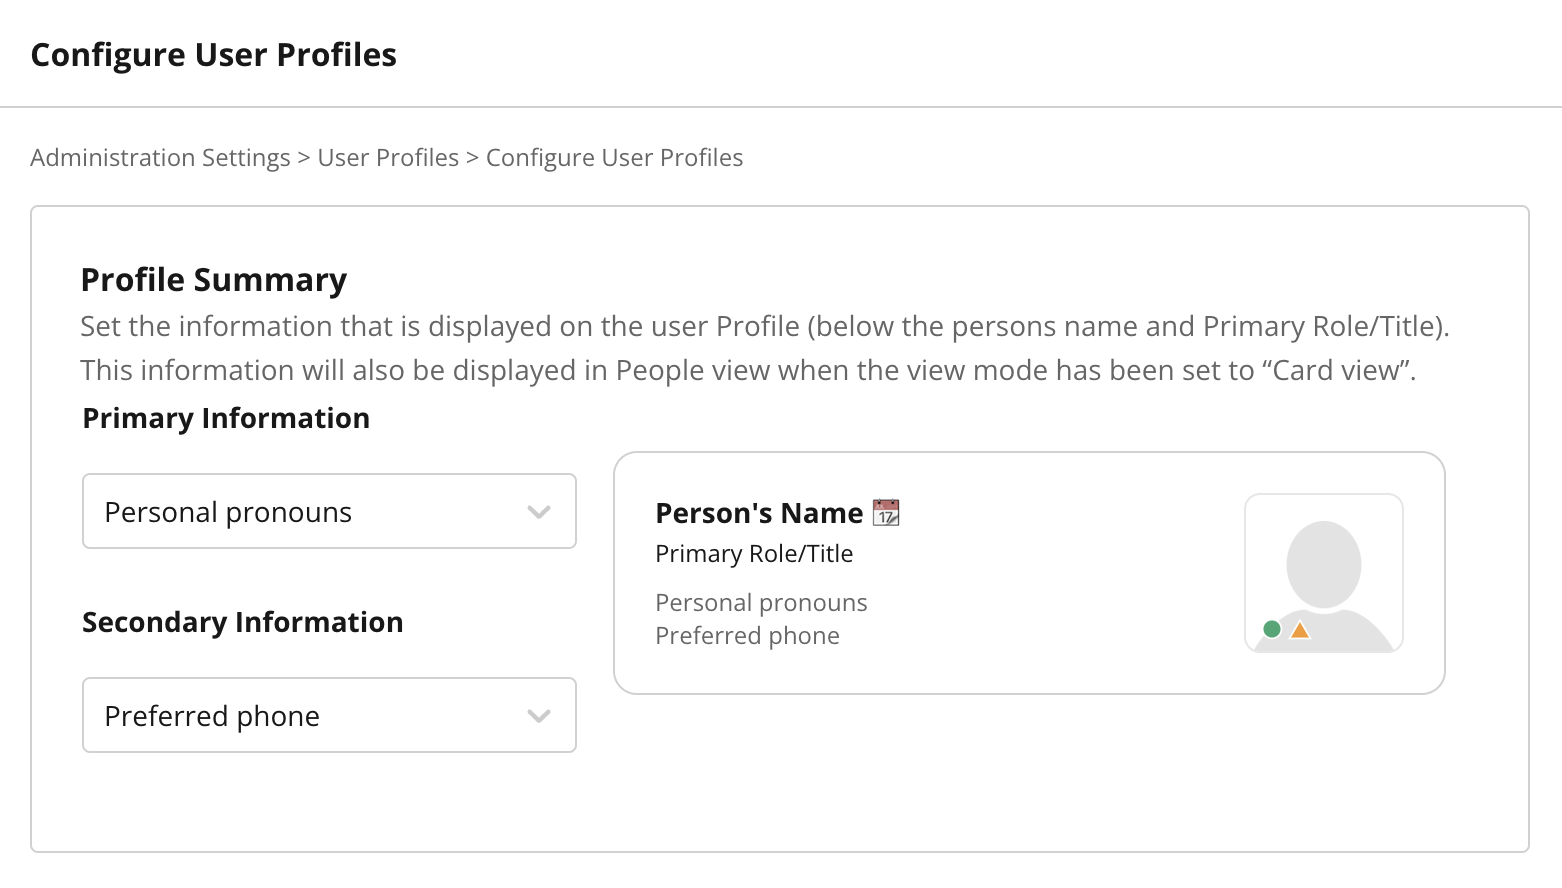Click the green status dot on avatar
The height and width of the screenshot is (888, 1562).
[x=1272, y=629]
